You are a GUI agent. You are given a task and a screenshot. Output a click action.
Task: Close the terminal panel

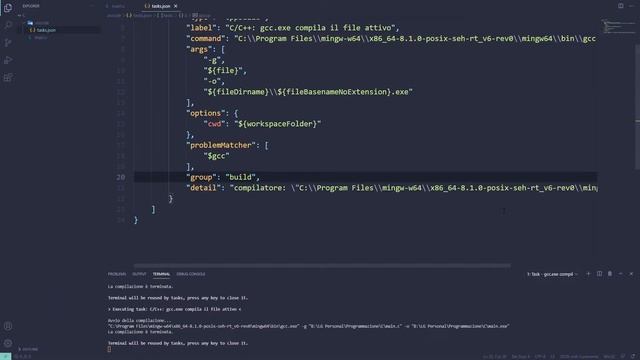coord(631,274)
